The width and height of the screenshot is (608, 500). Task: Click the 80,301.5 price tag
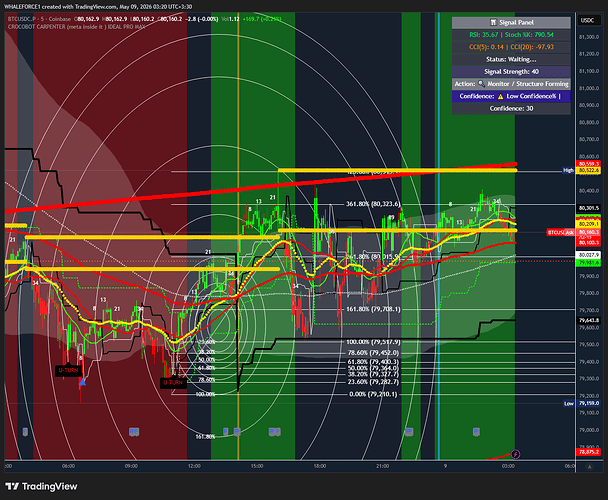pyautogui.click(x=589, y=208)
